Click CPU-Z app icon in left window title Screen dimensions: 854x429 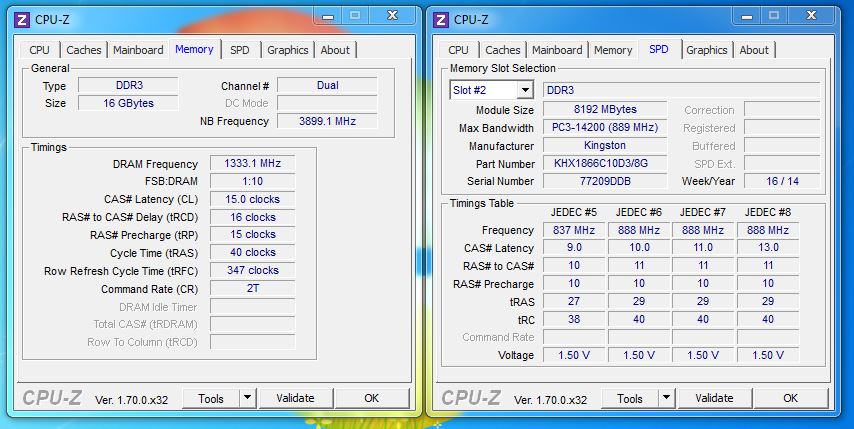21,20
